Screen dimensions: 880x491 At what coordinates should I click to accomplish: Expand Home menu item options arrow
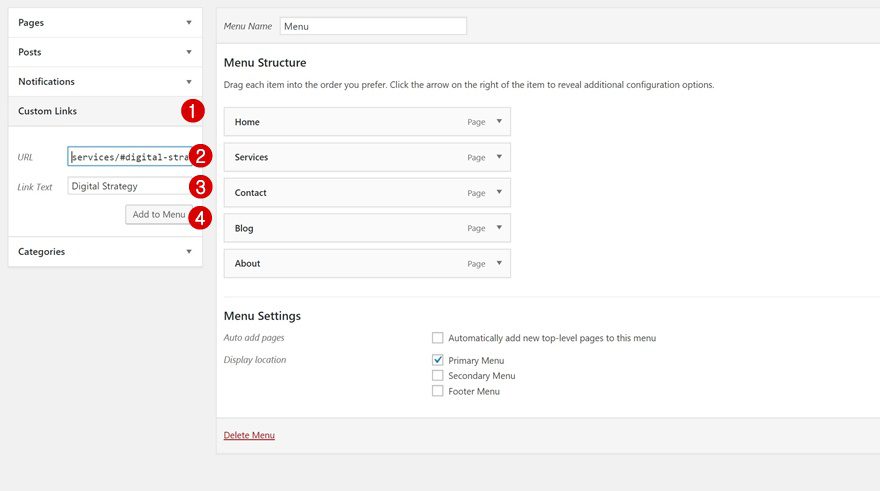click(499, 121)
